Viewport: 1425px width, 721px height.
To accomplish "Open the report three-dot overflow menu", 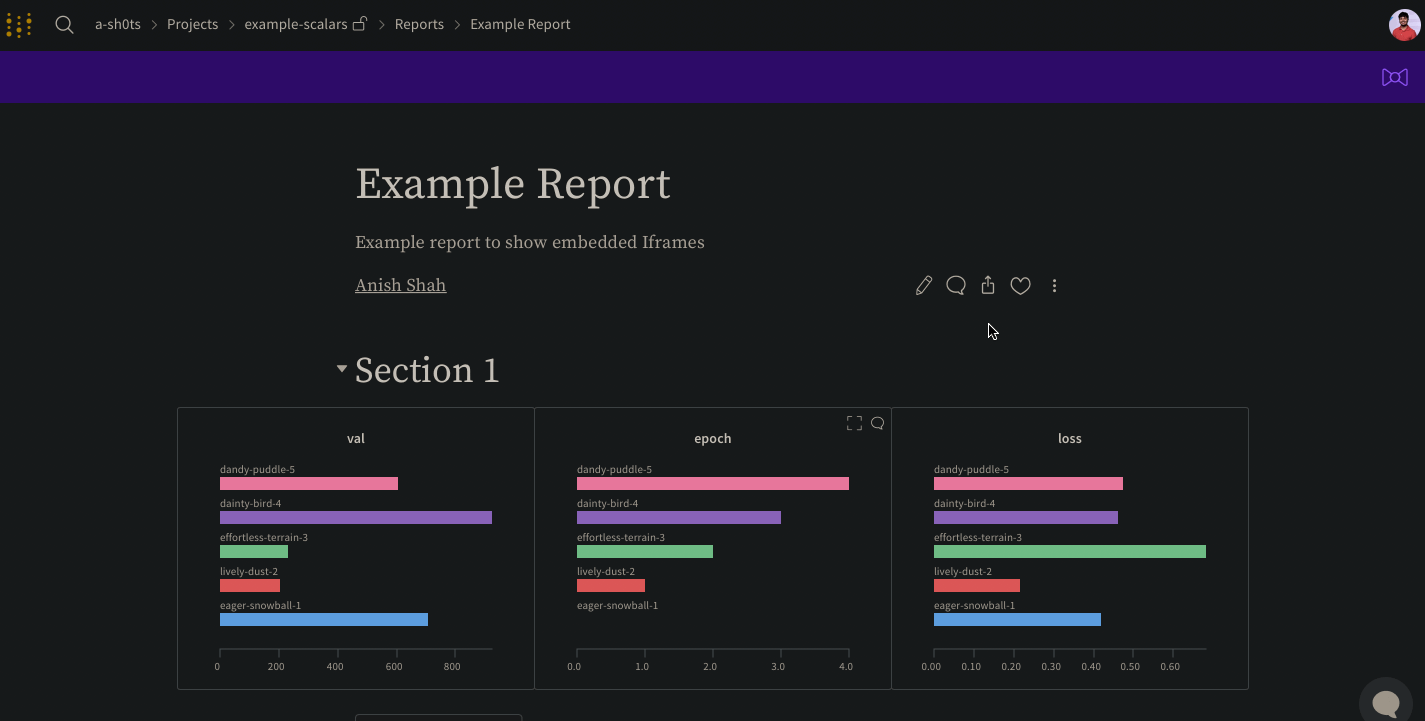I will (x=1054, y=285).
